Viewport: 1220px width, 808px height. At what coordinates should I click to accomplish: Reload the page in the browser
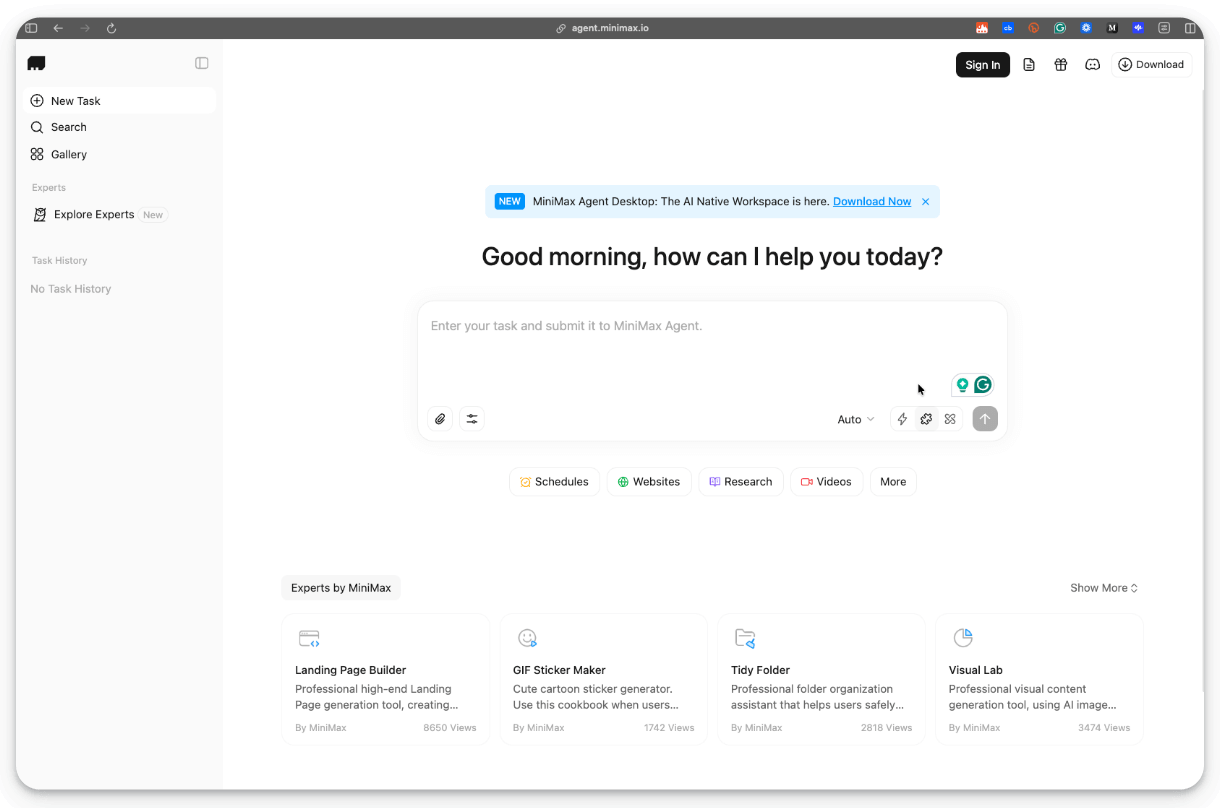(111, 28)
